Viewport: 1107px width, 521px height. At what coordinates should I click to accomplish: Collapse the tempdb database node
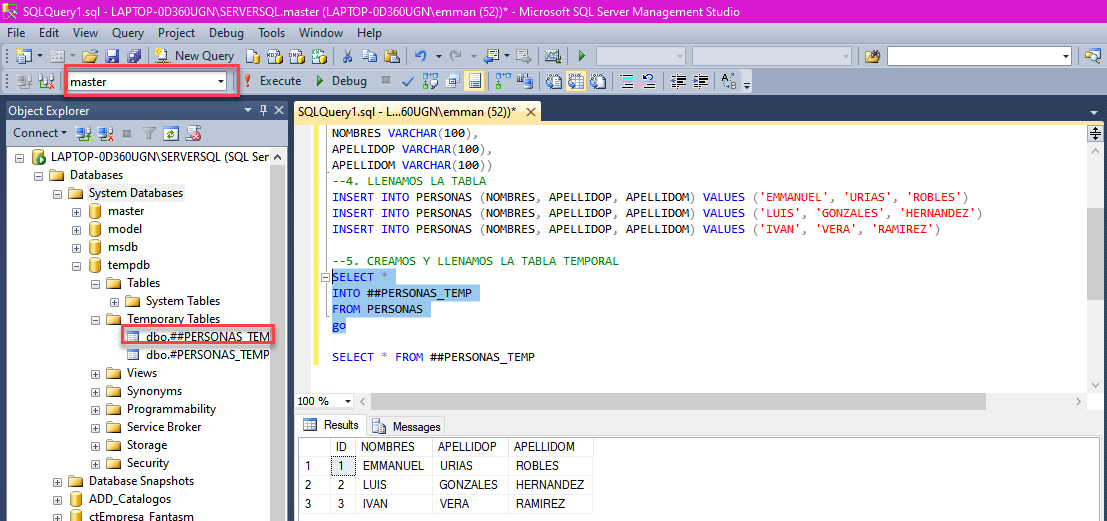click(x=77, y=266)
